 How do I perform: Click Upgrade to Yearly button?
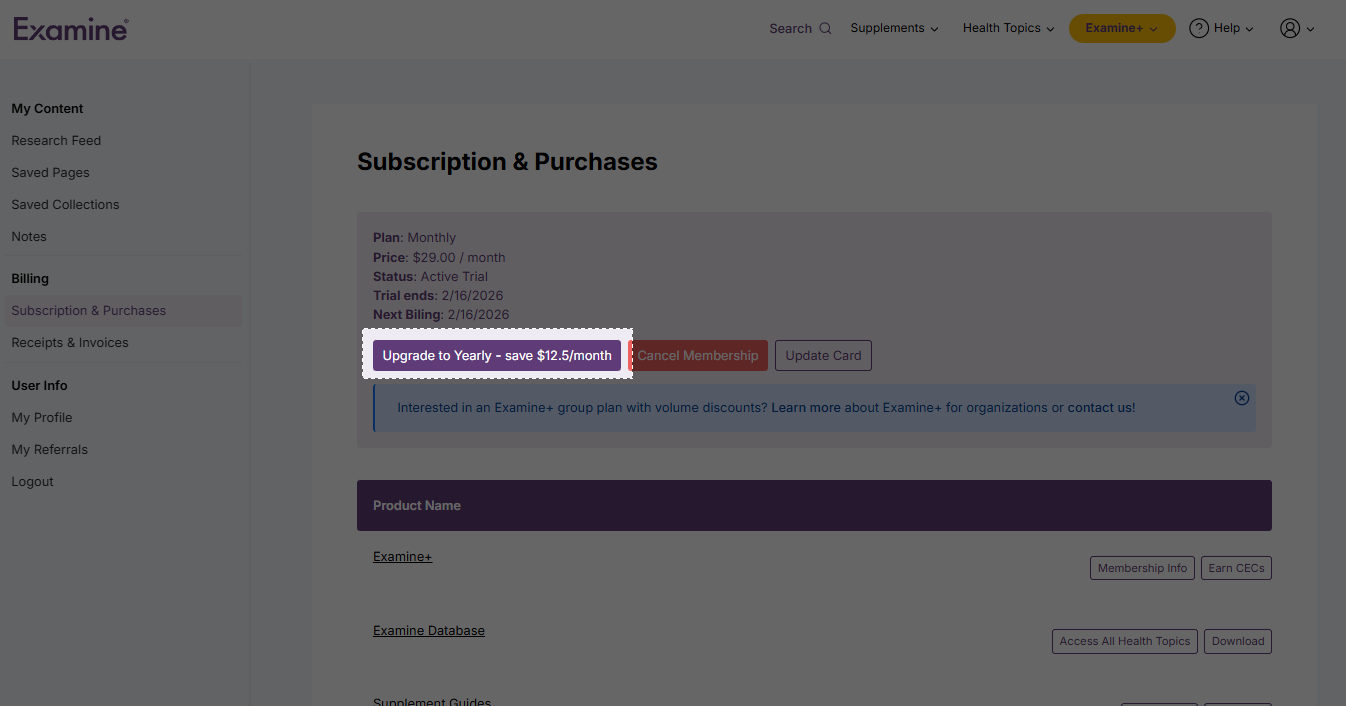pyautogui.click(x=497, y=355)
